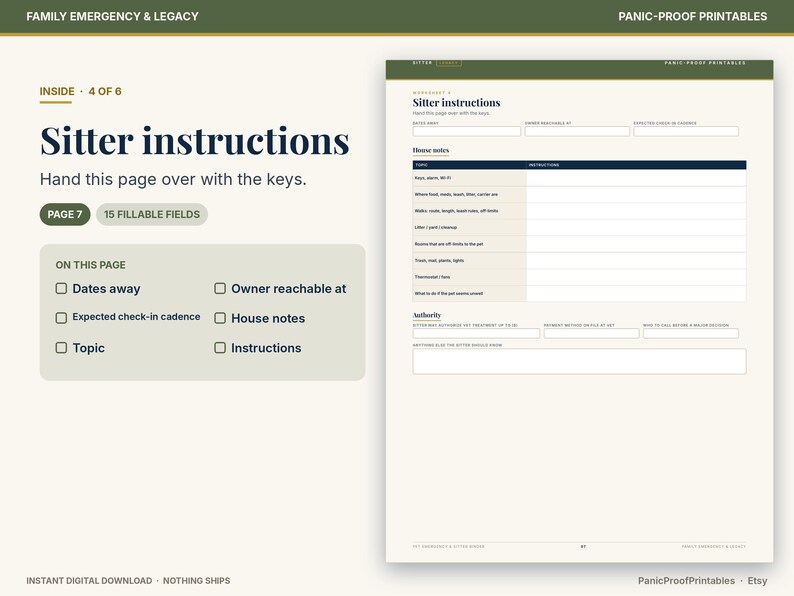Click the Expected Check-in Cadence worksheet field
Viewport: 794px width, 596px height.
(x=686, y=132)
